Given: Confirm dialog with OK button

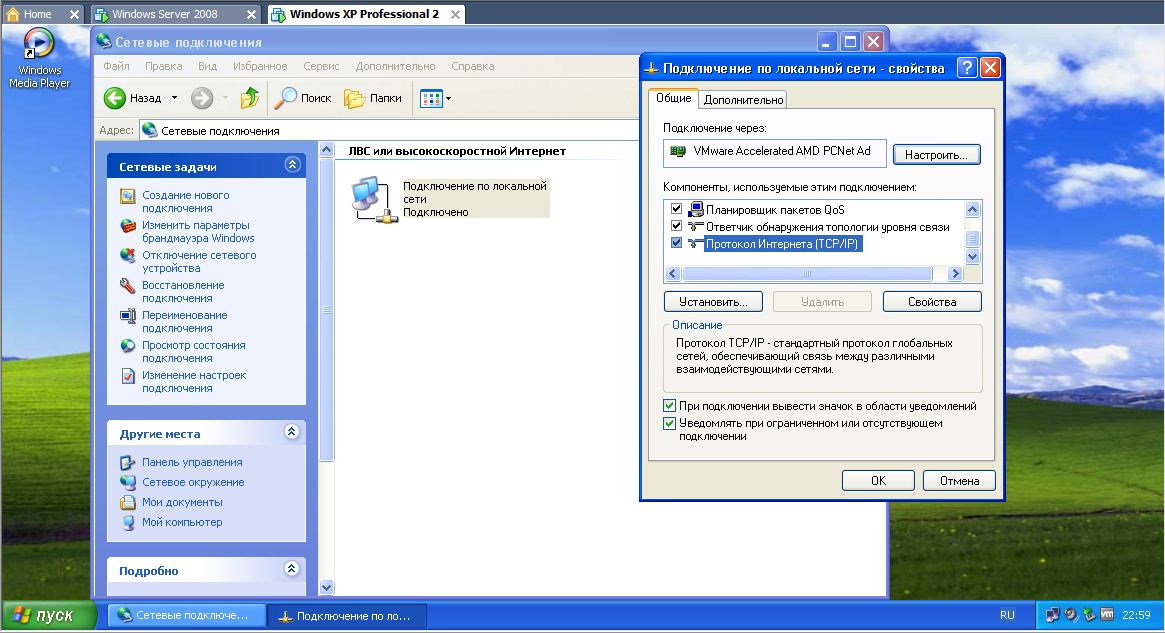Looking at the screenshot, I should pos(878,481).
